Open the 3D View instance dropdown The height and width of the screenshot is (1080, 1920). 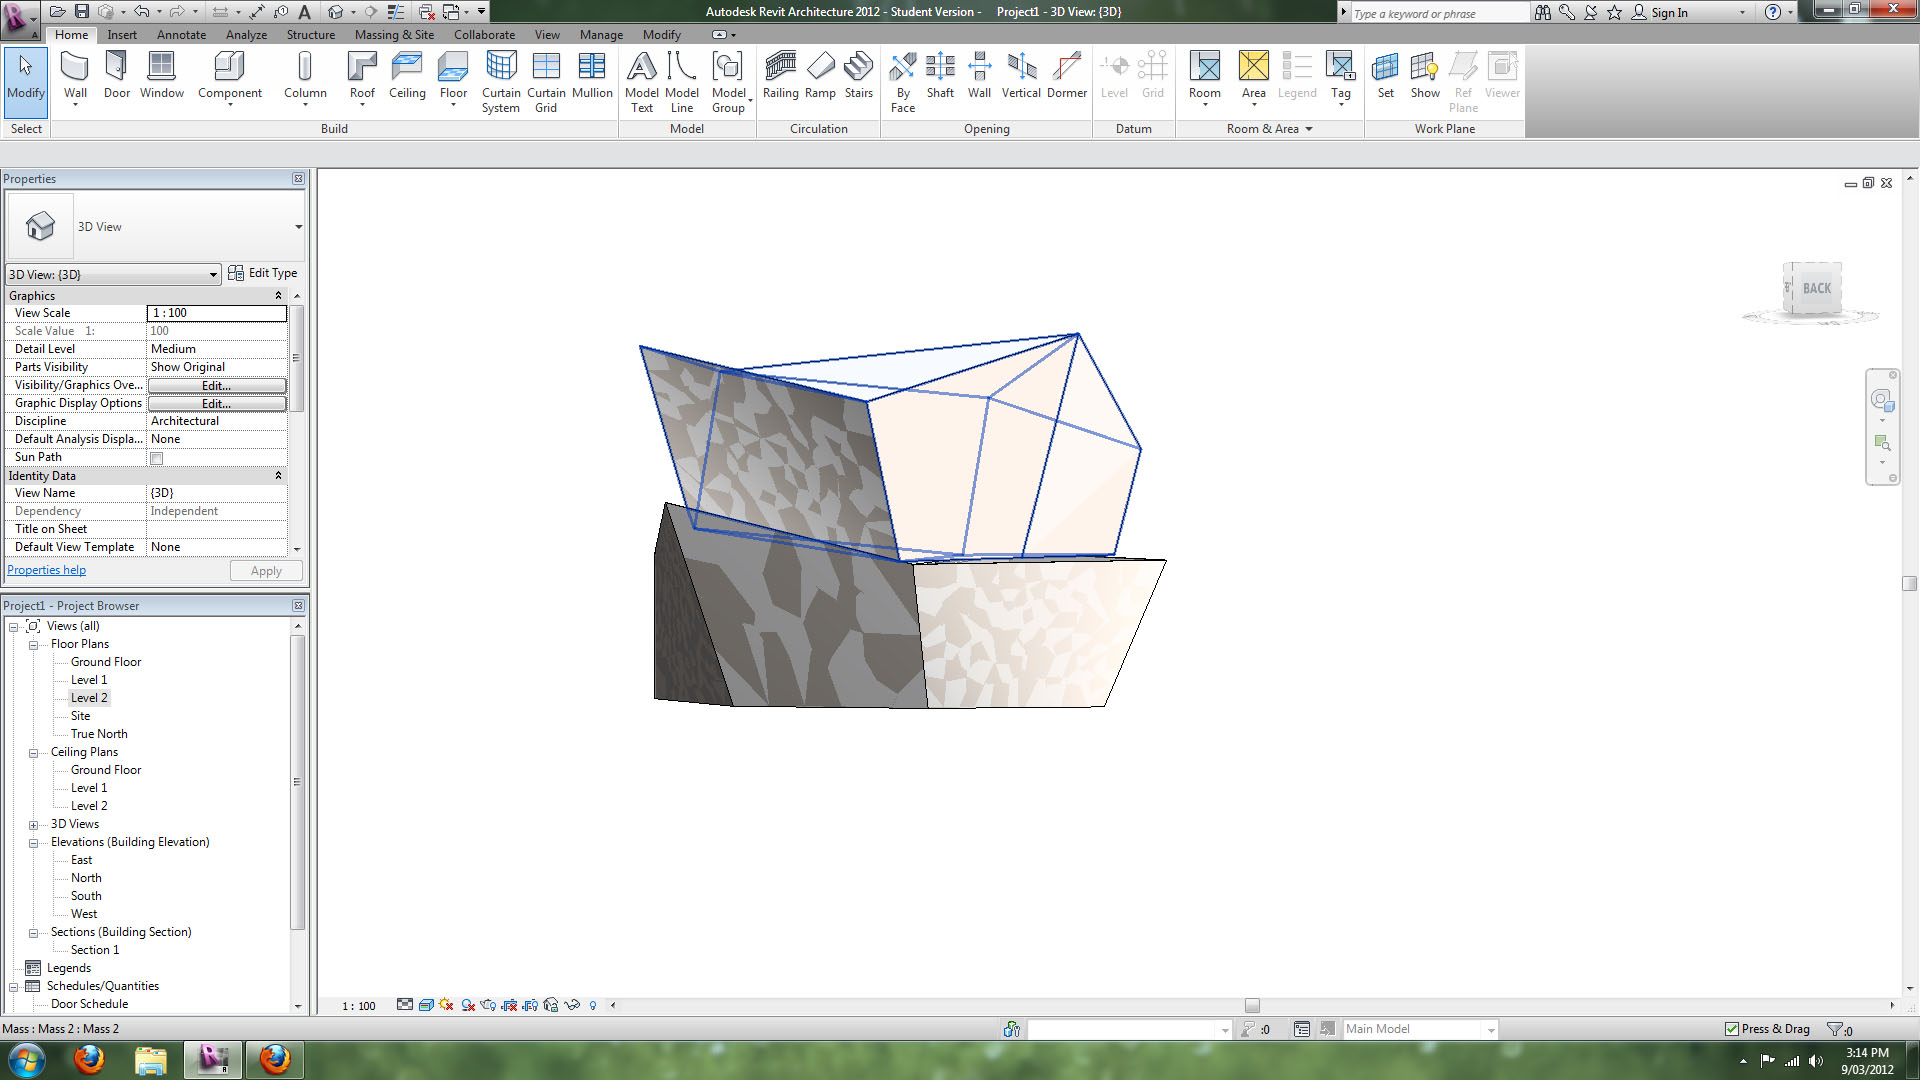(213, 274)
